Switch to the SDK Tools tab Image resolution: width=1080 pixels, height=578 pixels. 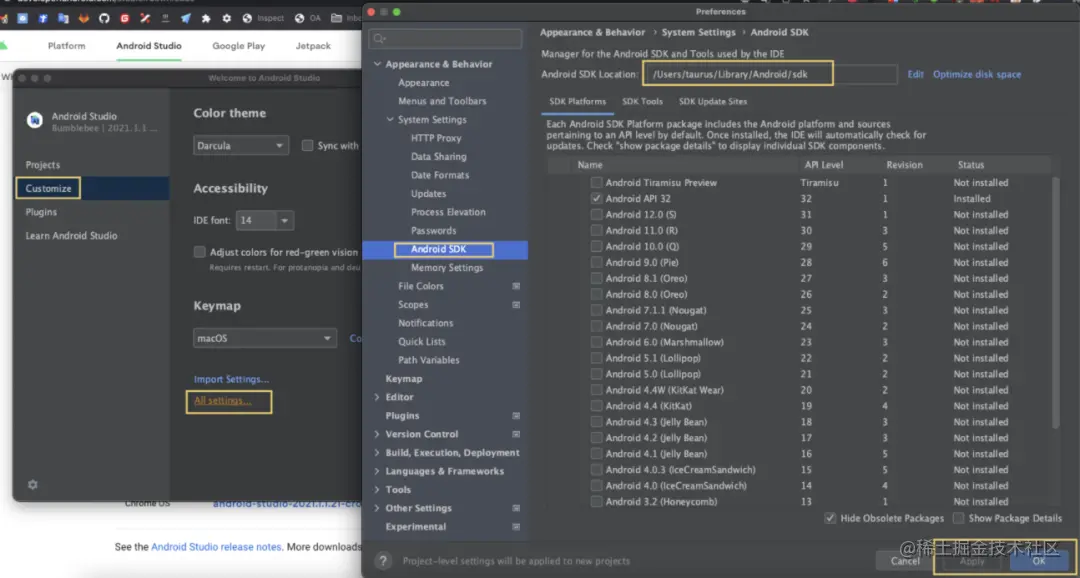[x=642, y=101]
